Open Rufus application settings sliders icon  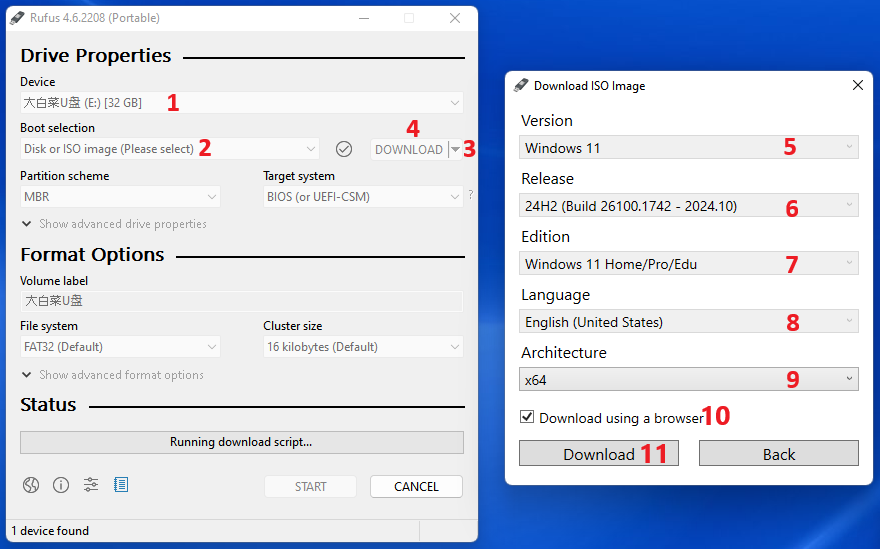(x=90, y=484)
